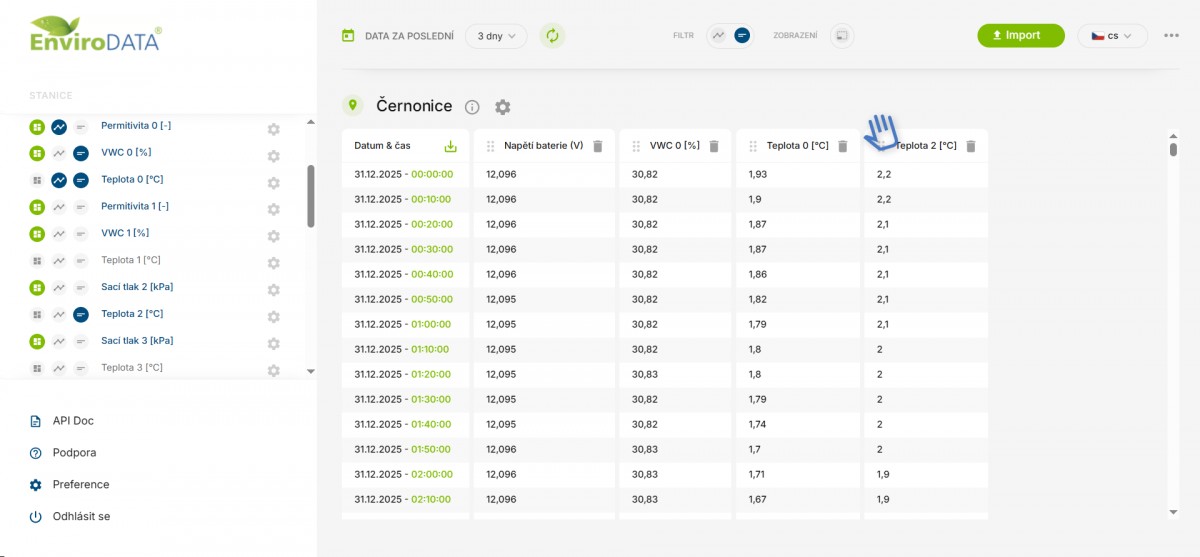Remove the VWC 0 [%] column
1200x557 pixels.
714,146
